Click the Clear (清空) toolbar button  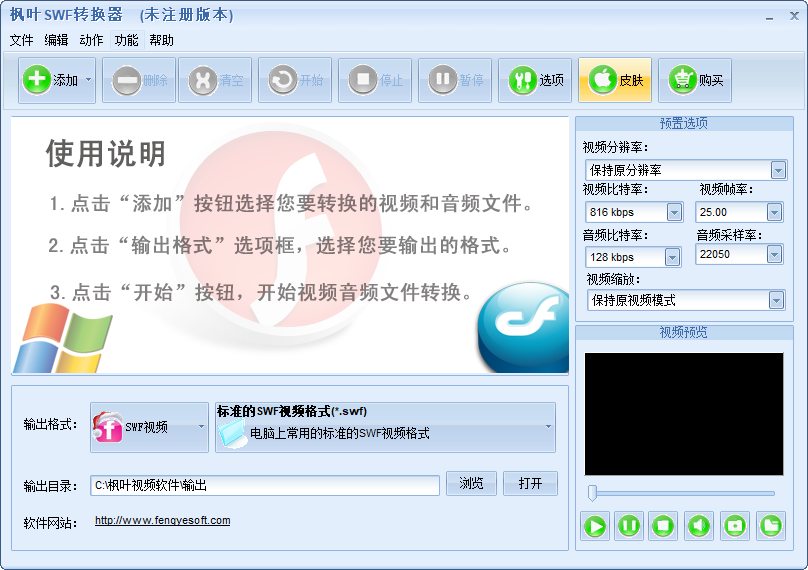(x=215, y=80)
